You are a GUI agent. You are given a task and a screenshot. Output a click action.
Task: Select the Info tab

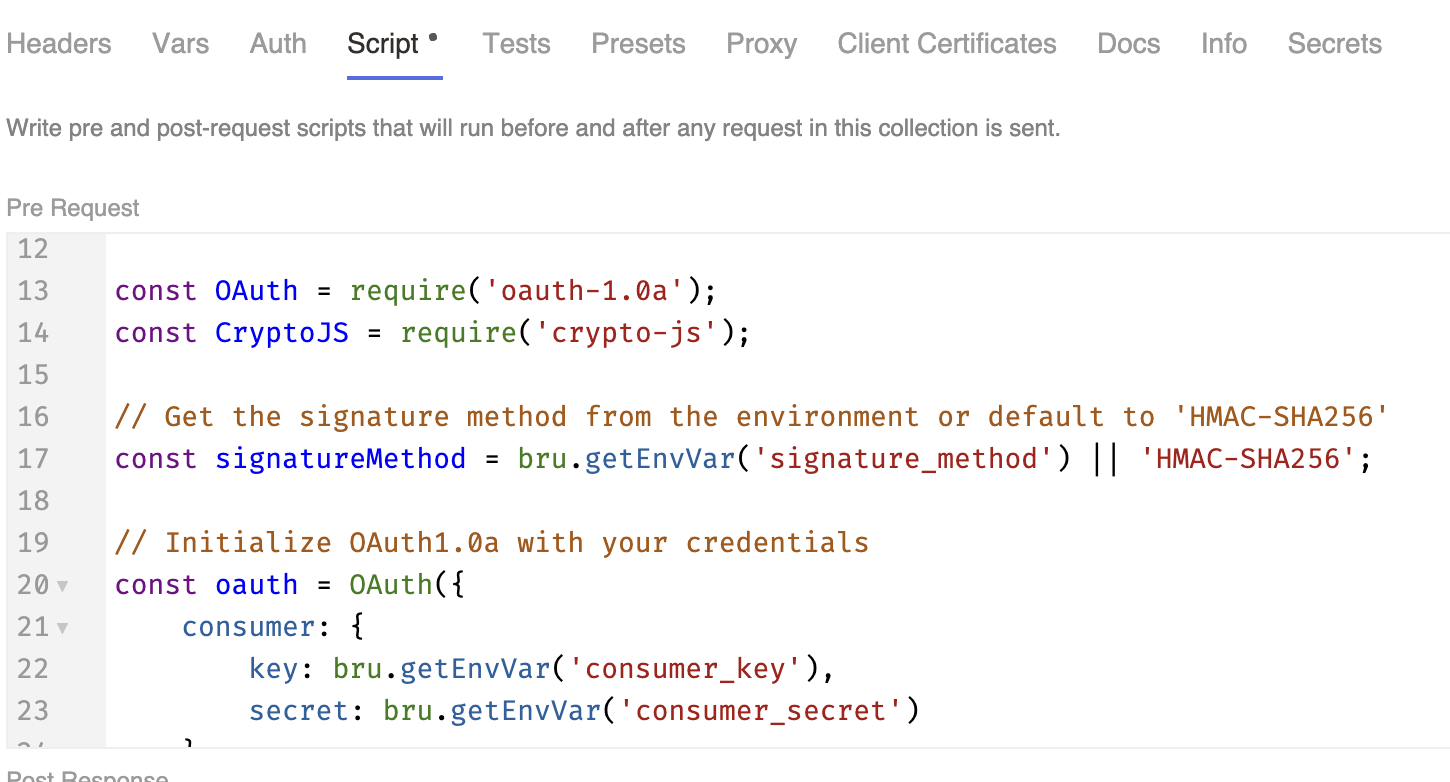pos(1223,44)
